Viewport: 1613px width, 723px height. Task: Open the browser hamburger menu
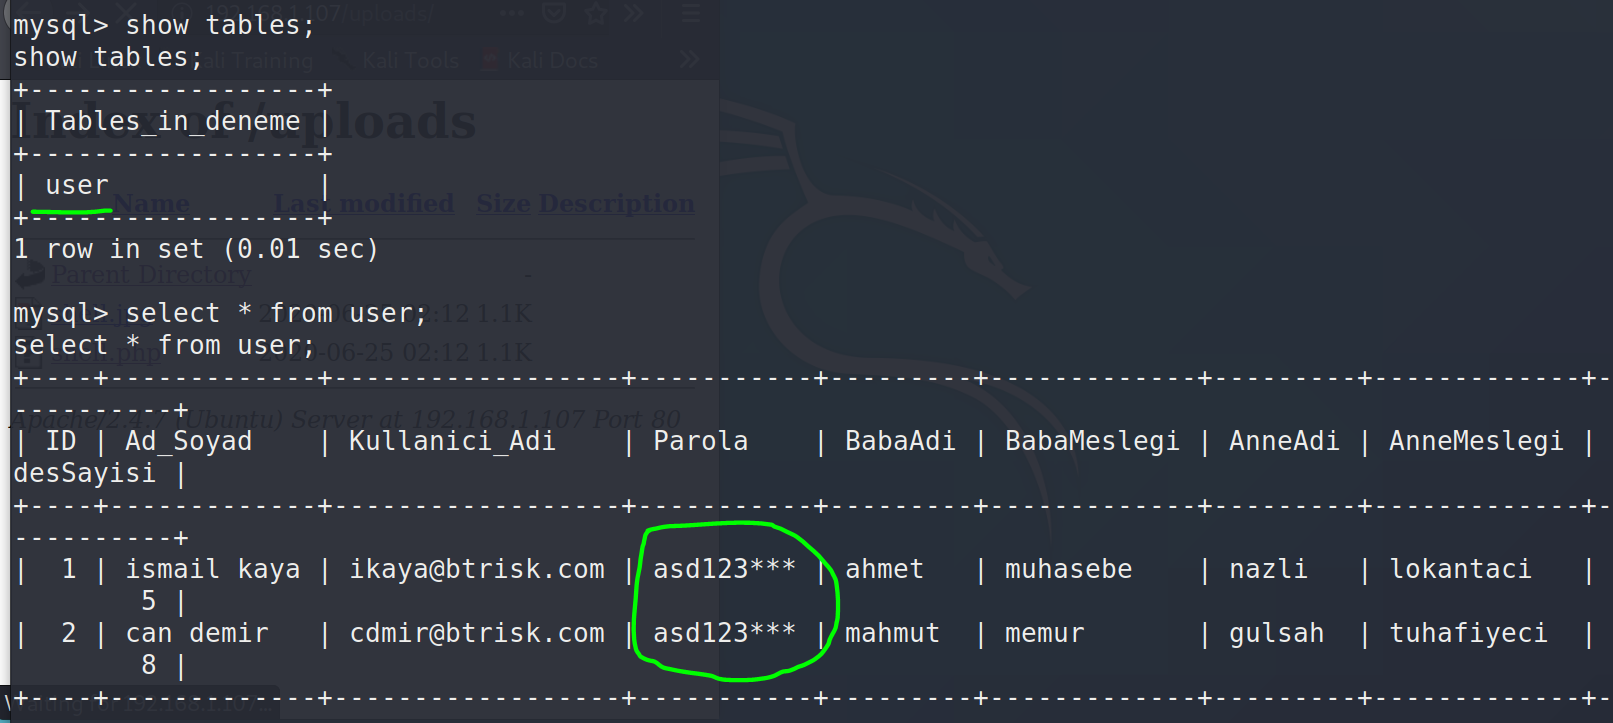click(x=690, y=13)
